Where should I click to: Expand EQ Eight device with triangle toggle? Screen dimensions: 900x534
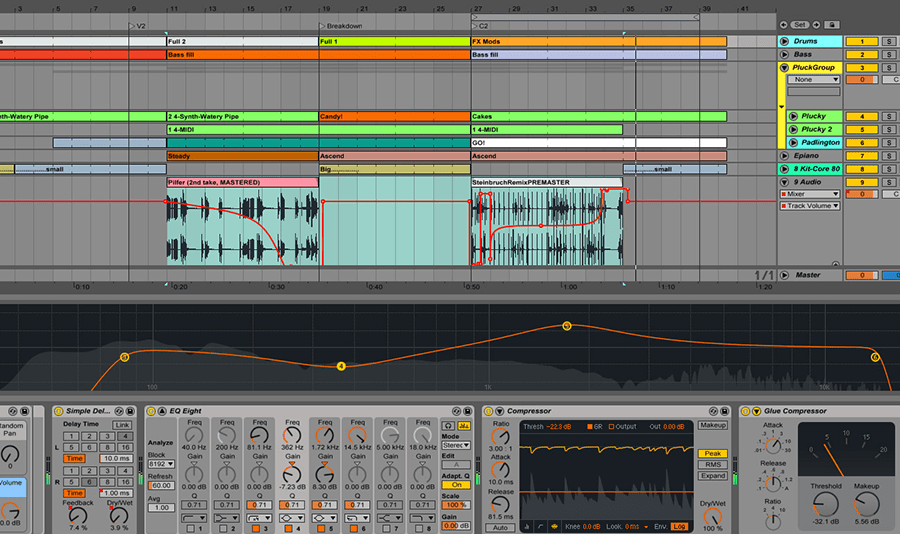pos(162,411)
